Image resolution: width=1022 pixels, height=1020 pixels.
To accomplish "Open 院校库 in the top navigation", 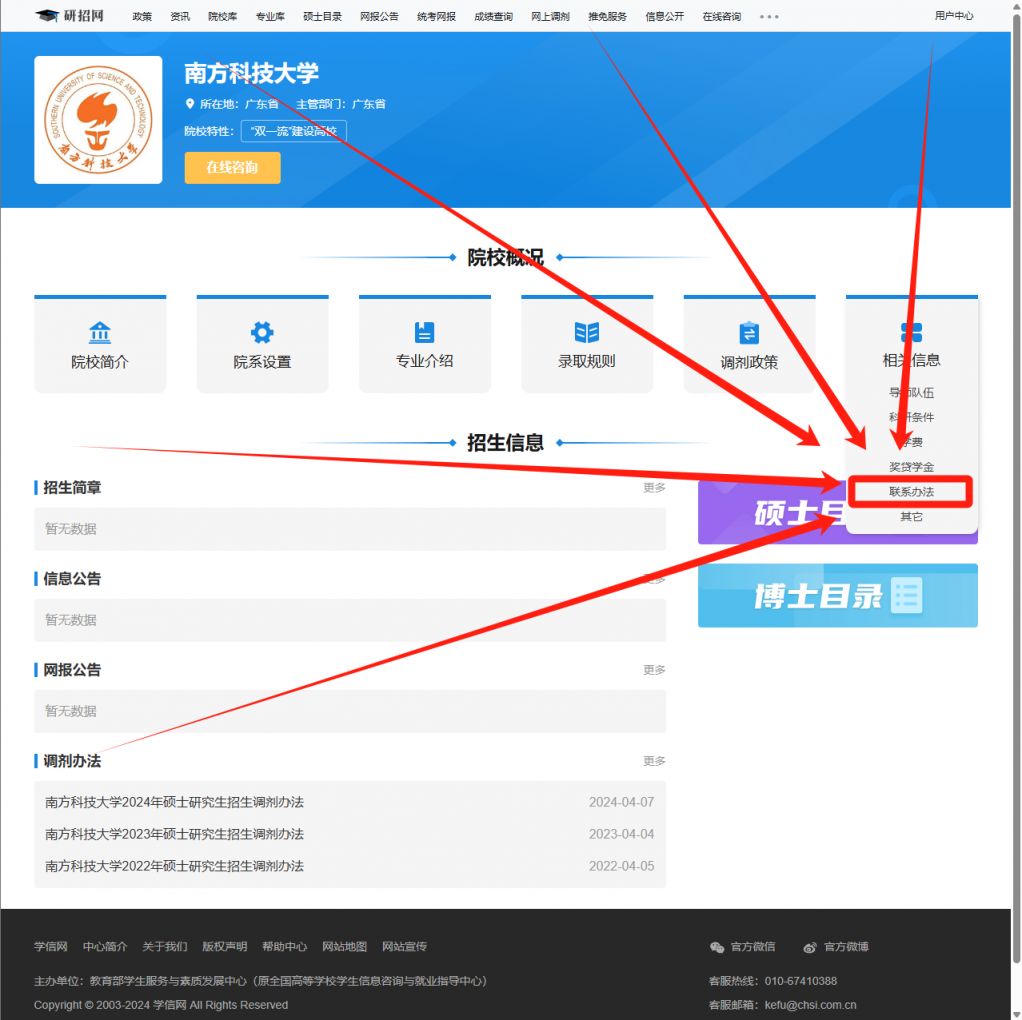I will [x=222, y=16].
